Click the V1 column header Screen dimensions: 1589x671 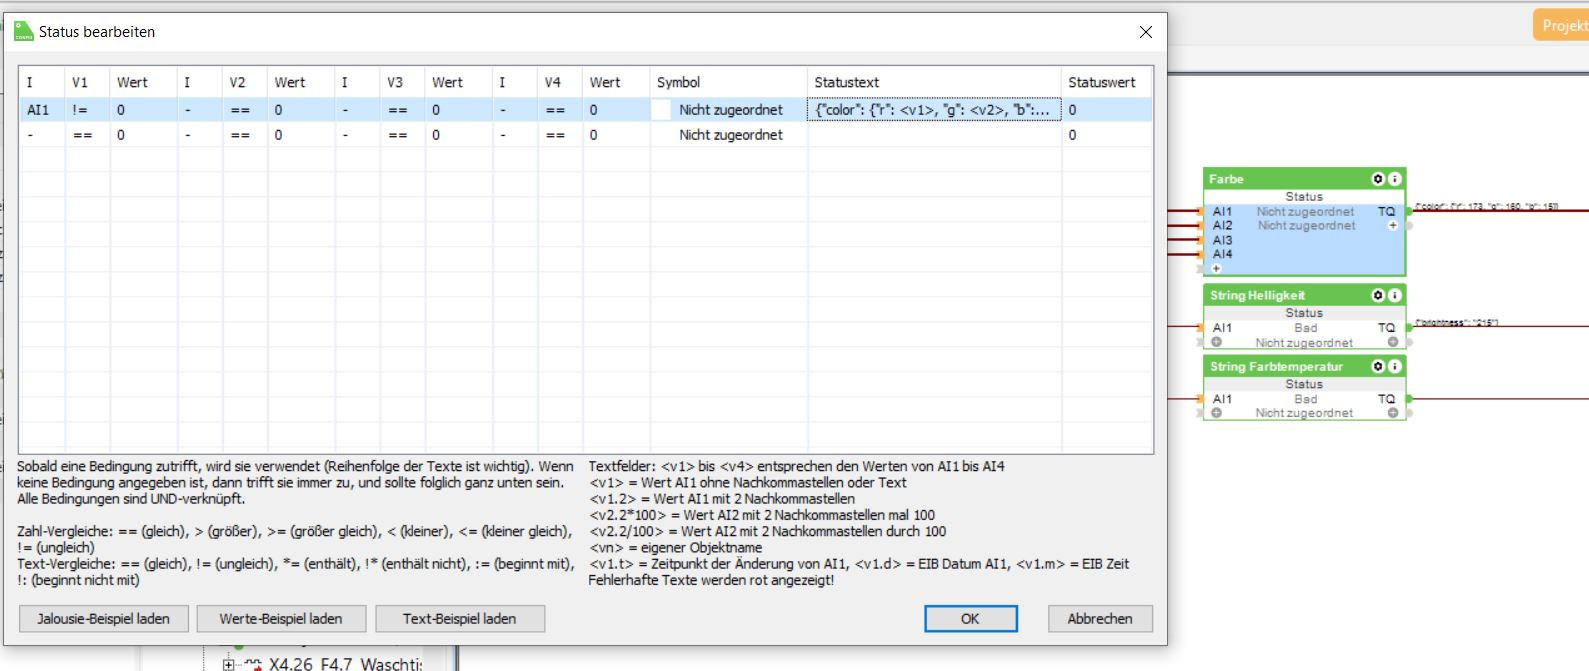pyautogui.click(x=87, y=82)
